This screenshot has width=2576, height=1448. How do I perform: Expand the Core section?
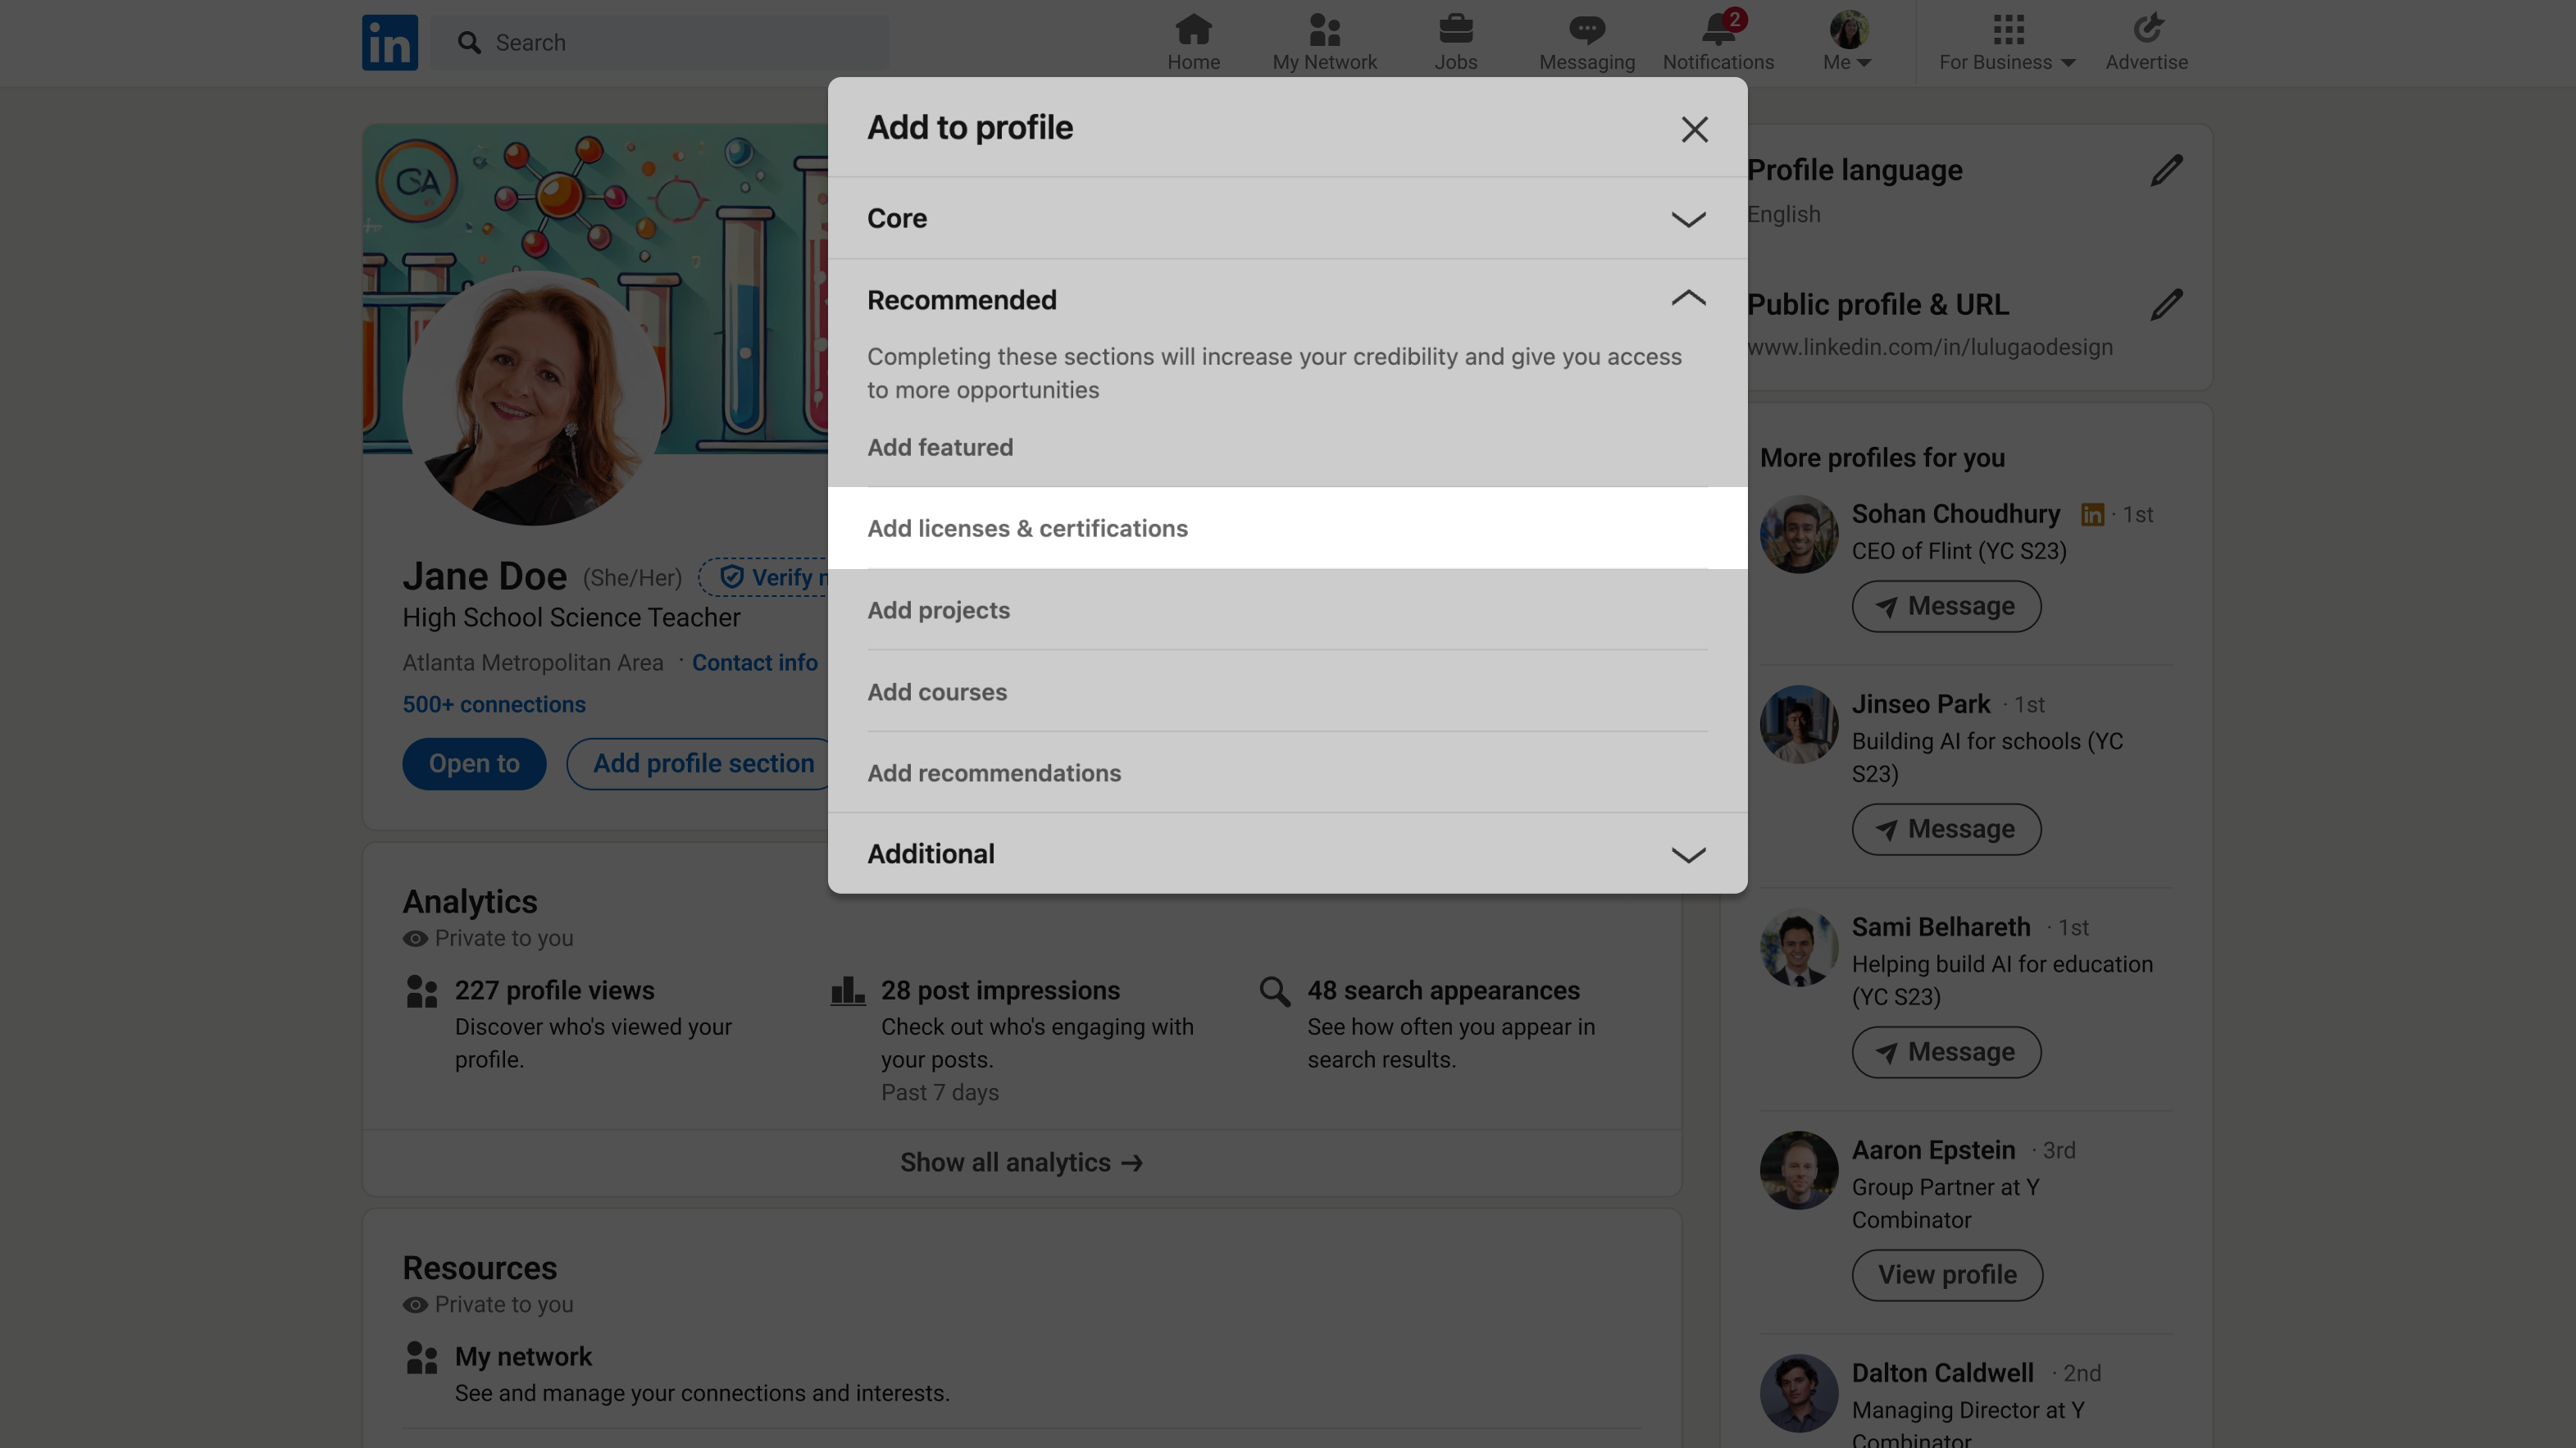[1287, 218]
